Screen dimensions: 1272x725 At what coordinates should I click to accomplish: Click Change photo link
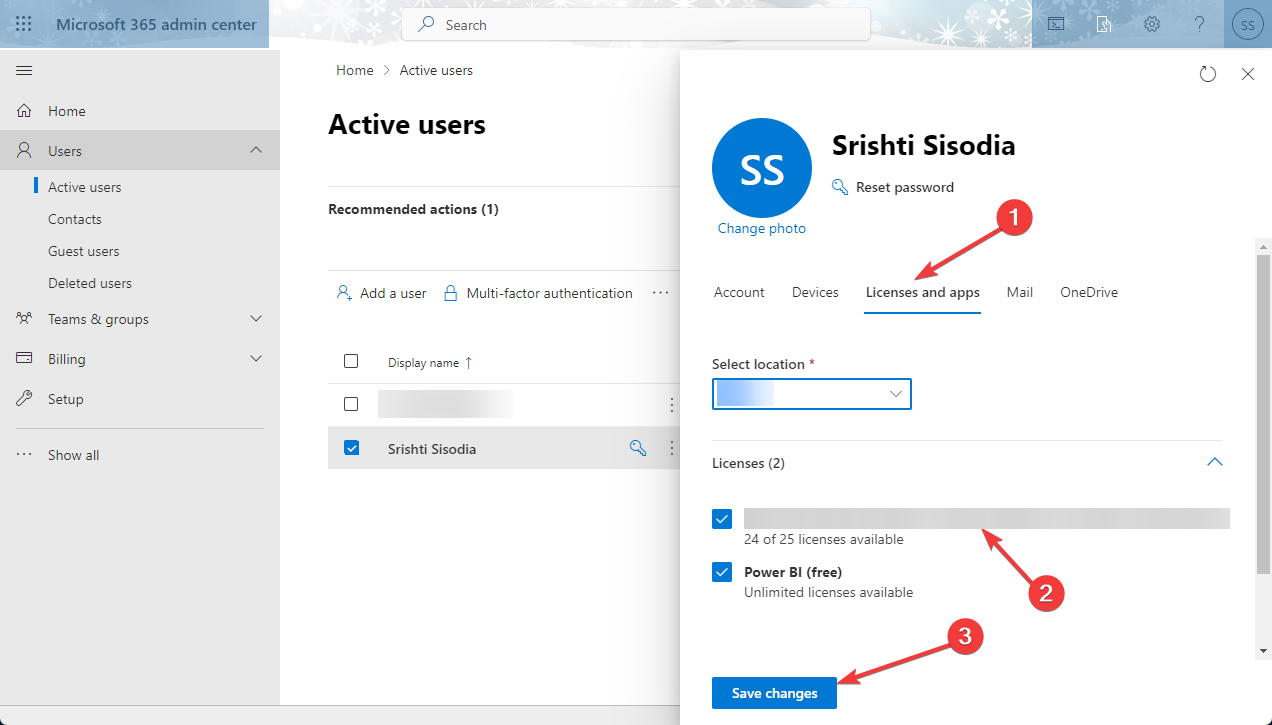(762, 228)
